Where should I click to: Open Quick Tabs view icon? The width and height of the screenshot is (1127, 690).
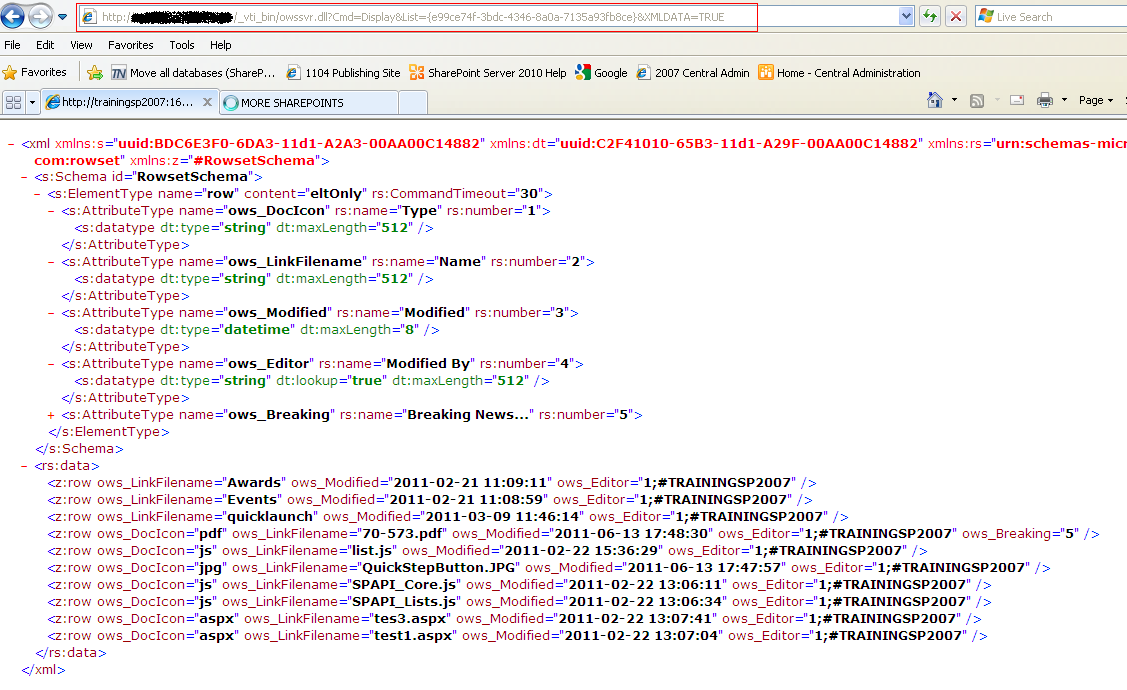[x=16, y=101]
